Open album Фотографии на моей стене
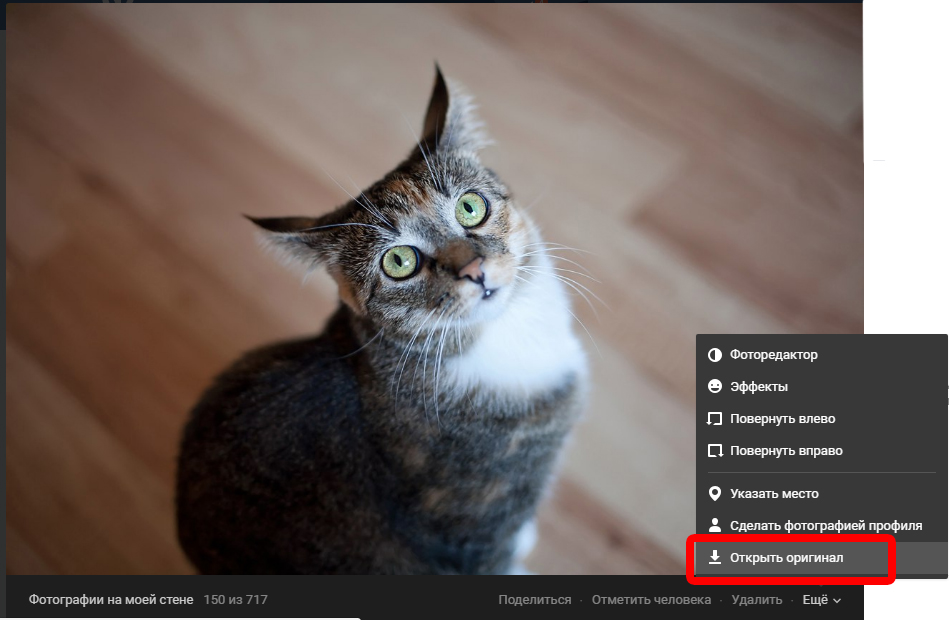This screenshot has width=949, height=620. (x=111, y=600)
